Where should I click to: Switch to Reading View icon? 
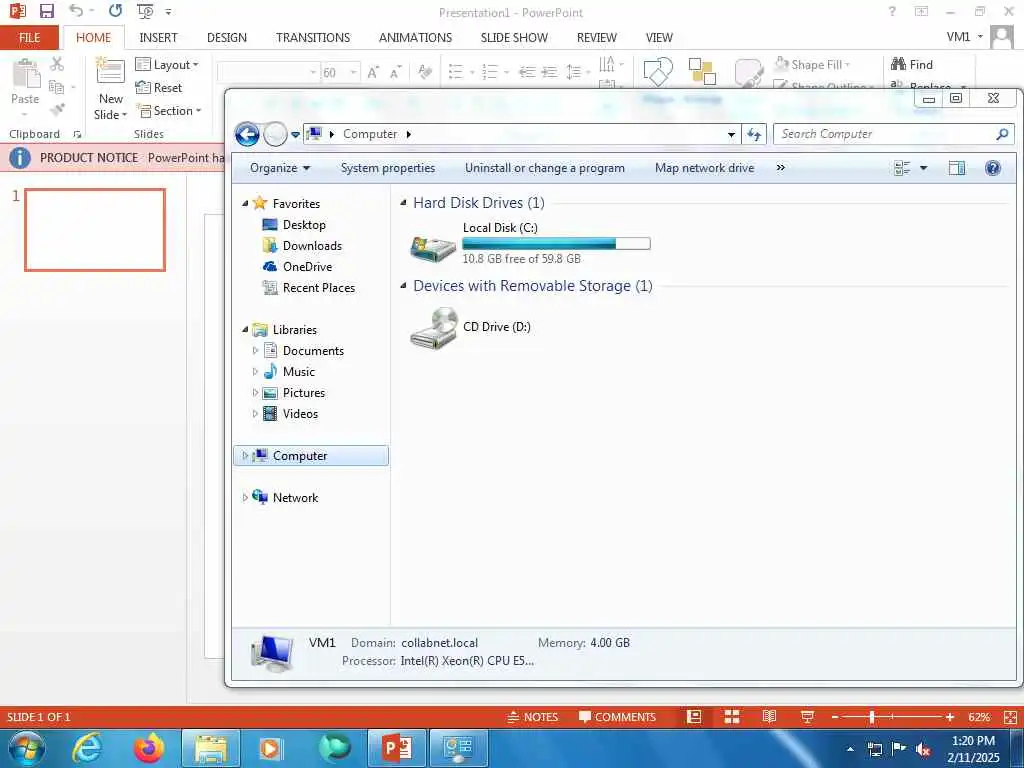(x=769, y=717)
